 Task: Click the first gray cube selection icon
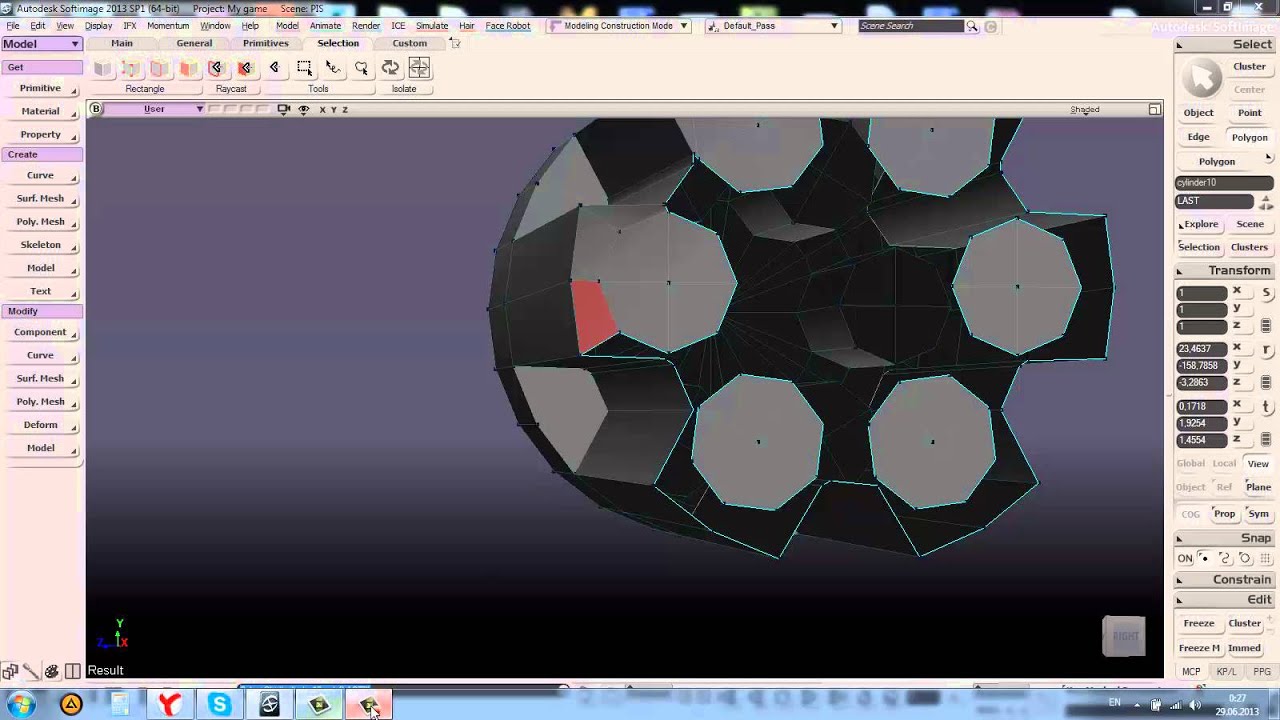tap(102, 67)
